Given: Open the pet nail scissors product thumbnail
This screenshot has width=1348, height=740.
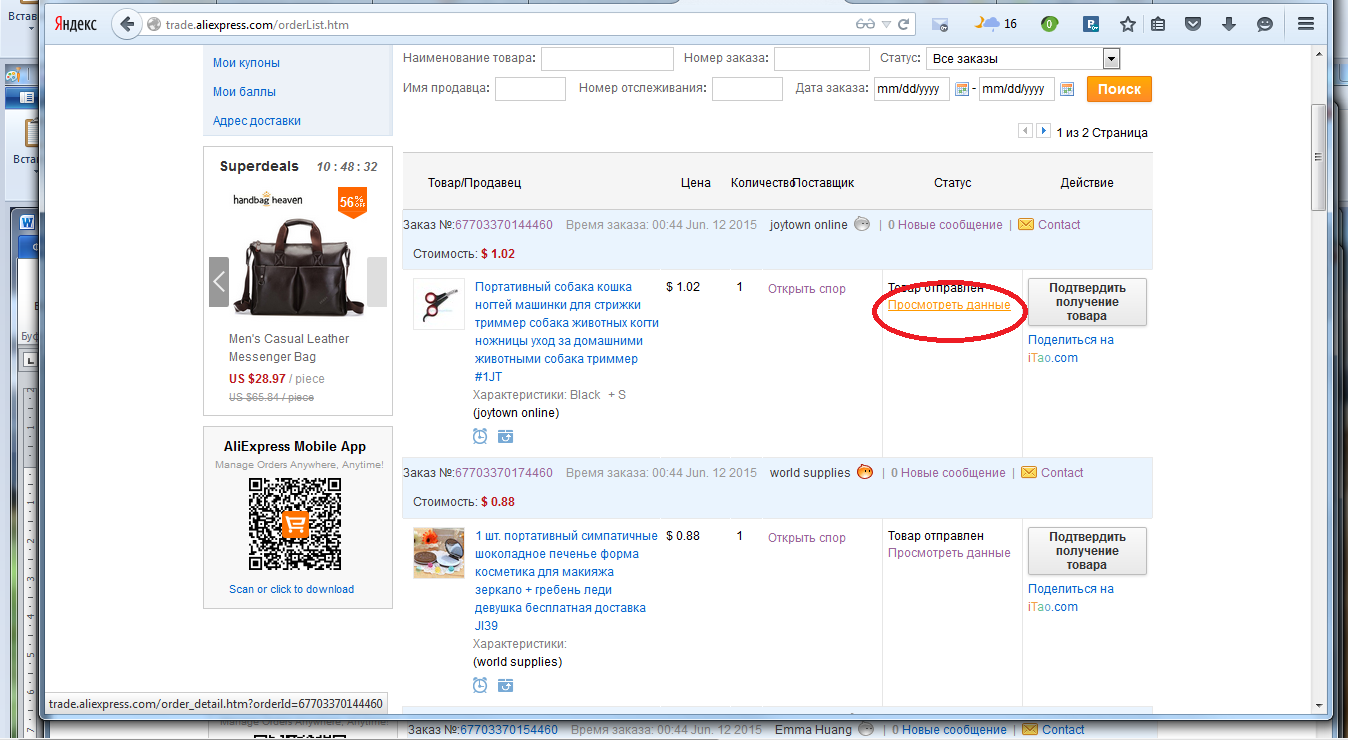Looking at the screenshot, I should click(439, 304).
